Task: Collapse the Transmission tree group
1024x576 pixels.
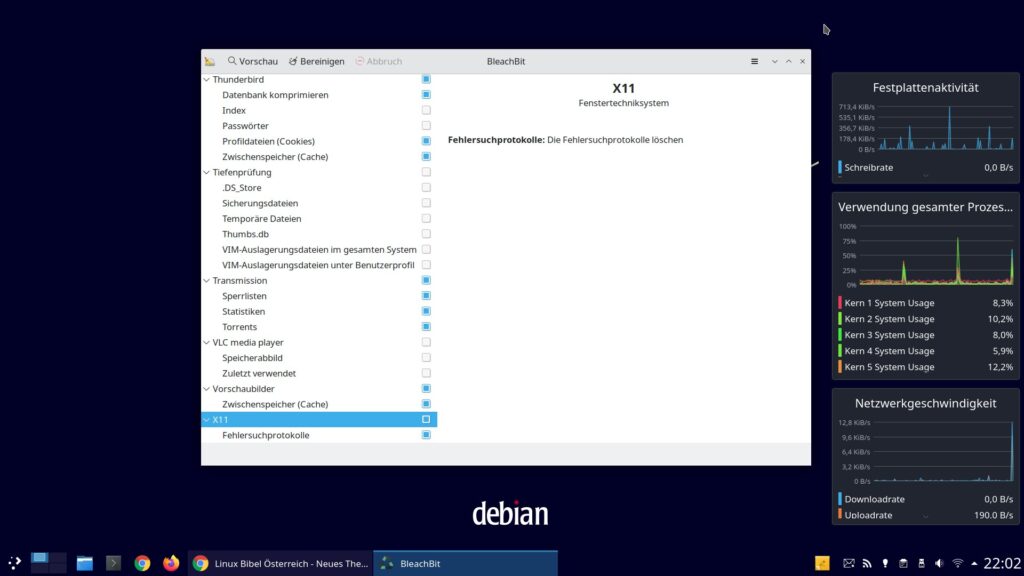Action: [206, 281]
